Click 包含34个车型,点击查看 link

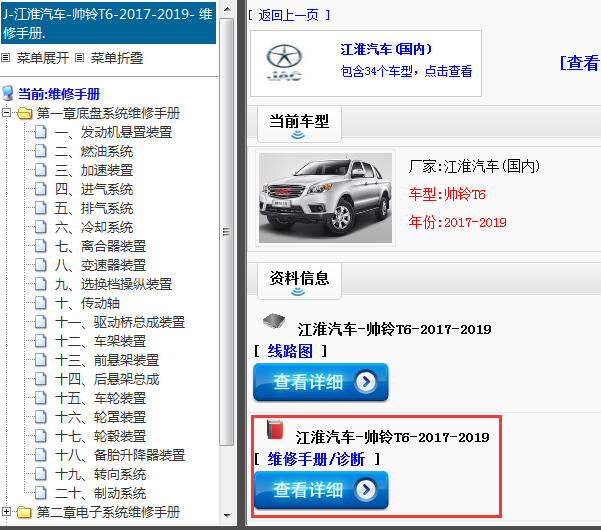pos(406,71)
